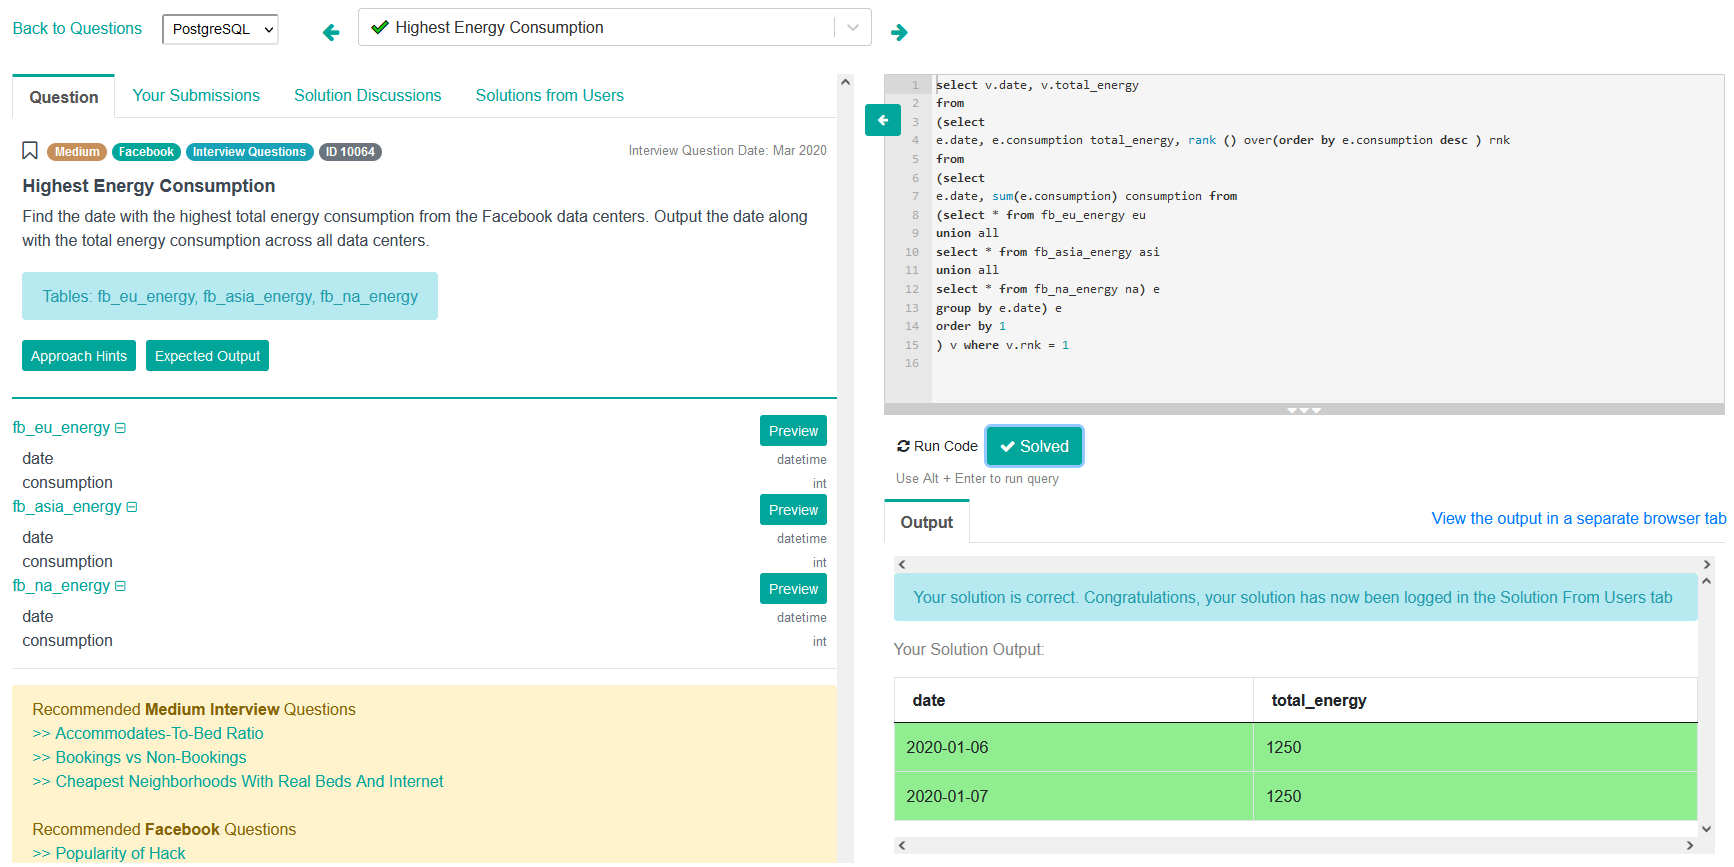Screen dimensions: 1734x867
Task: Click the ID 10064 badge
Action: coord(350,152)
